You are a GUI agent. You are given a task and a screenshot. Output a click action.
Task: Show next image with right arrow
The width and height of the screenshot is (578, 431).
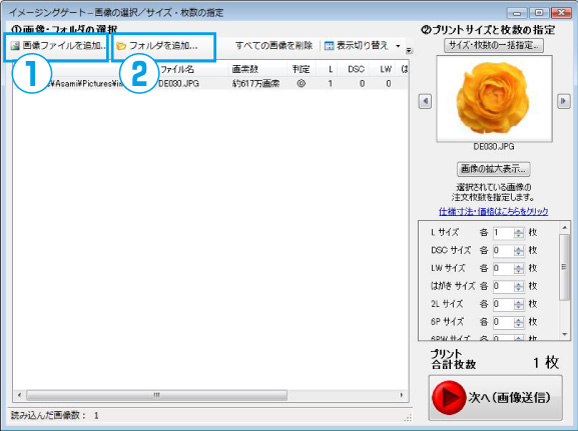coord(563,101)
